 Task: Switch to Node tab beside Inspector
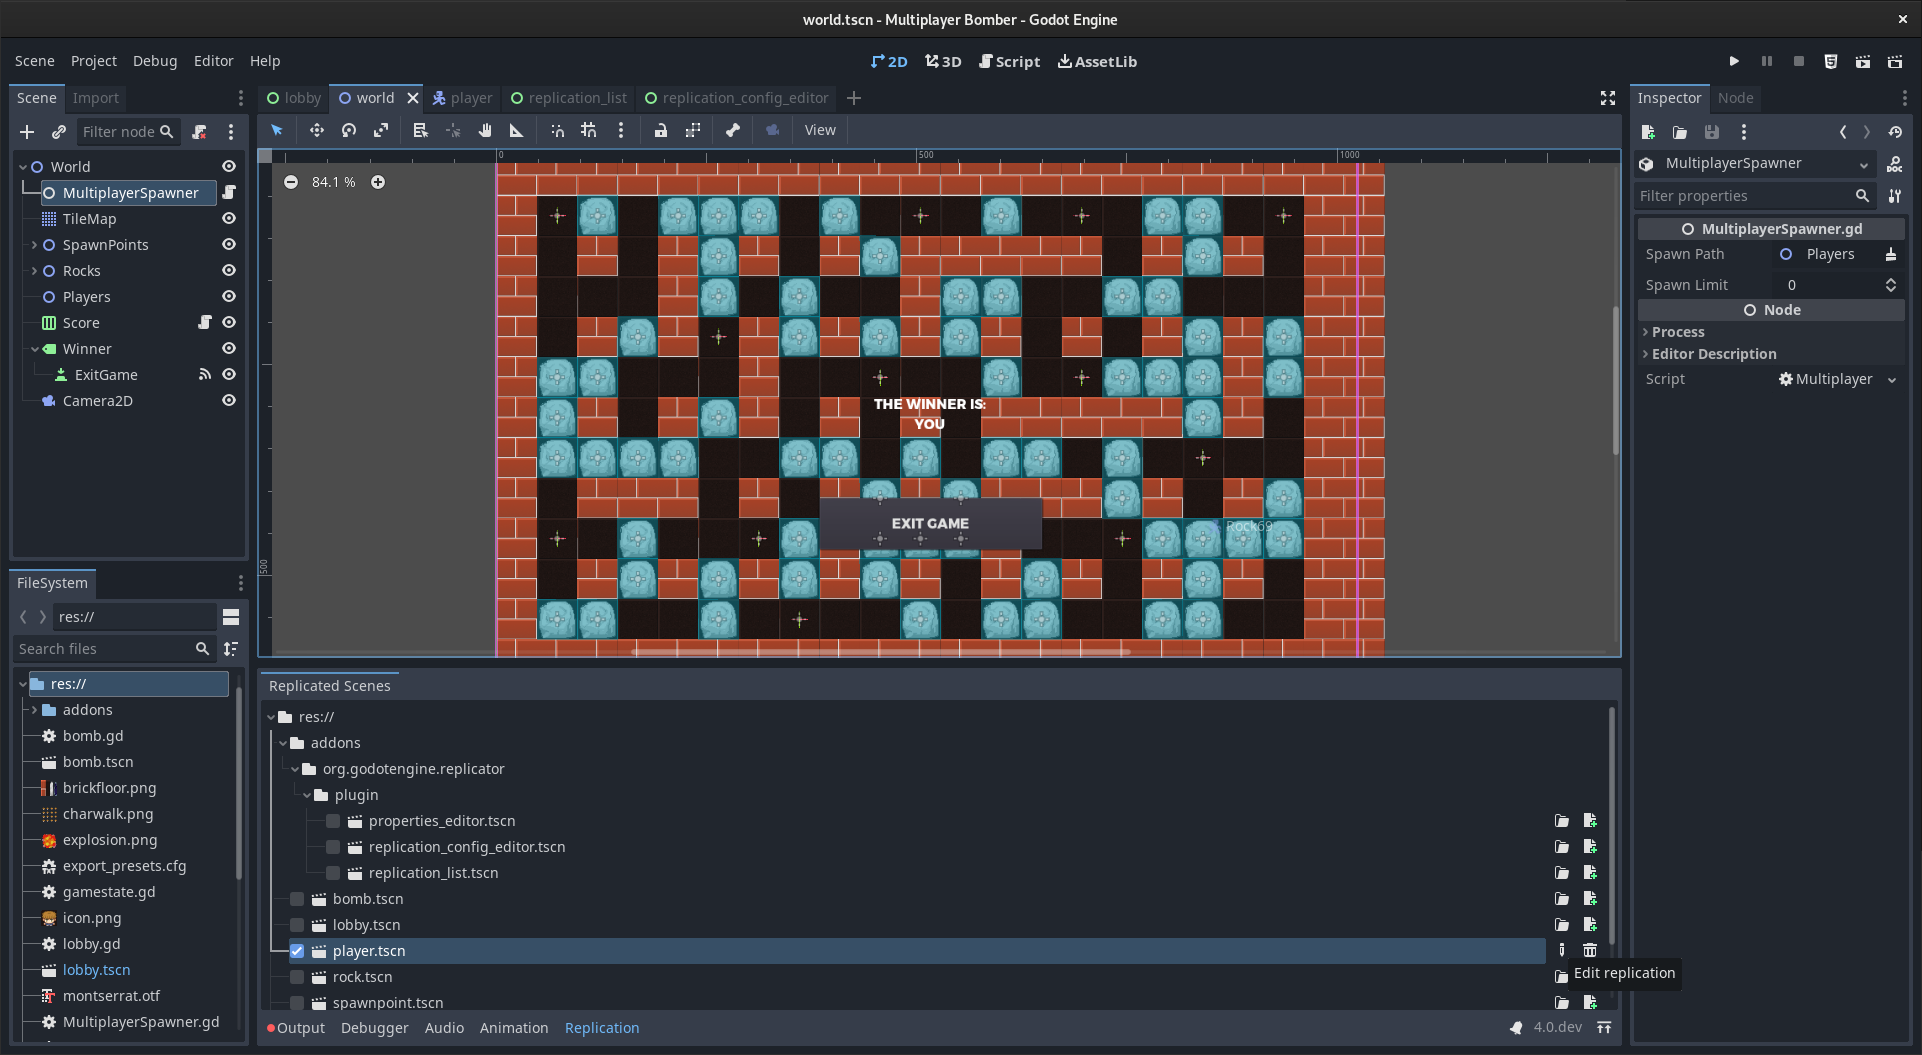(x=1736, y=98)
